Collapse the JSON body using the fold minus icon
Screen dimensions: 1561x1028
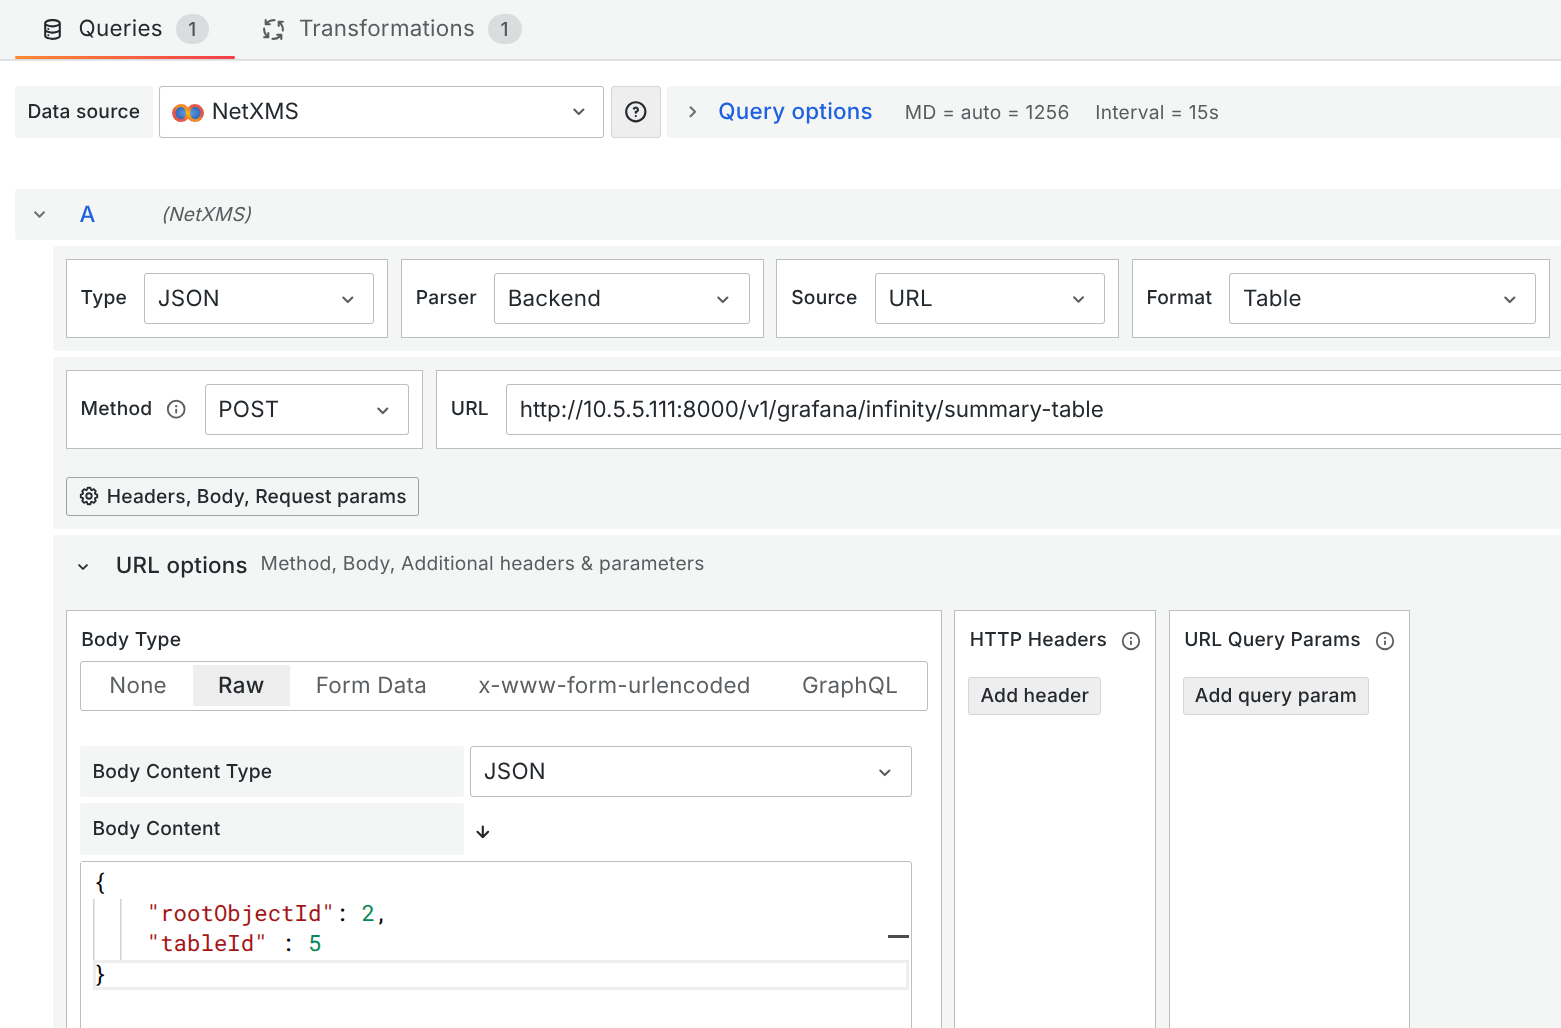pyautogui.click(x=897, y=937)
